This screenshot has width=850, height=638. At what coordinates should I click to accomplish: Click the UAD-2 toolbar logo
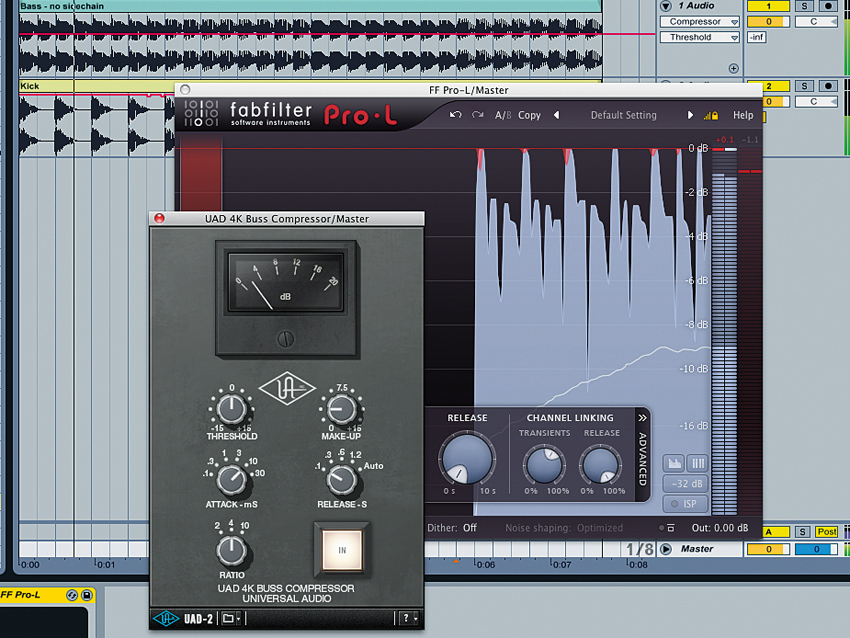click(x=183, y=618)
